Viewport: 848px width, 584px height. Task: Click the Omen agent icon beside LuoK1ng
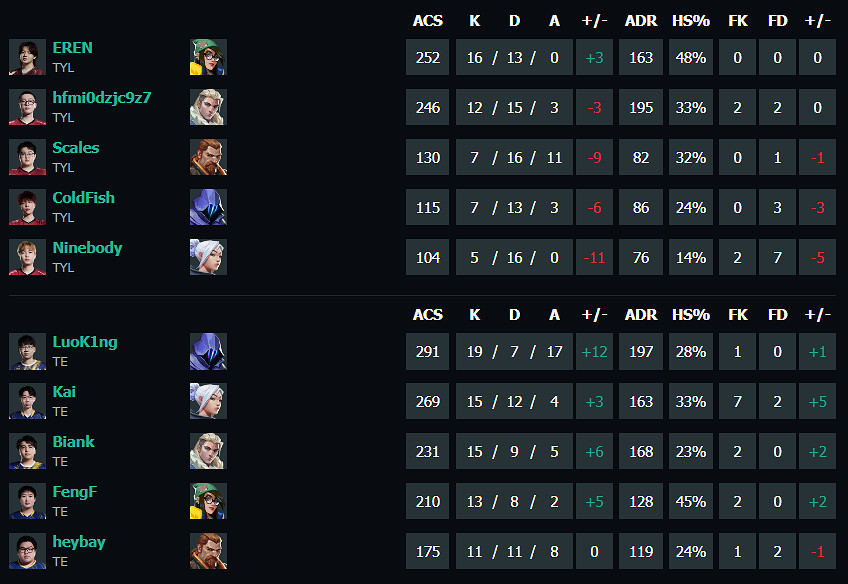click(x=208, y=351)
